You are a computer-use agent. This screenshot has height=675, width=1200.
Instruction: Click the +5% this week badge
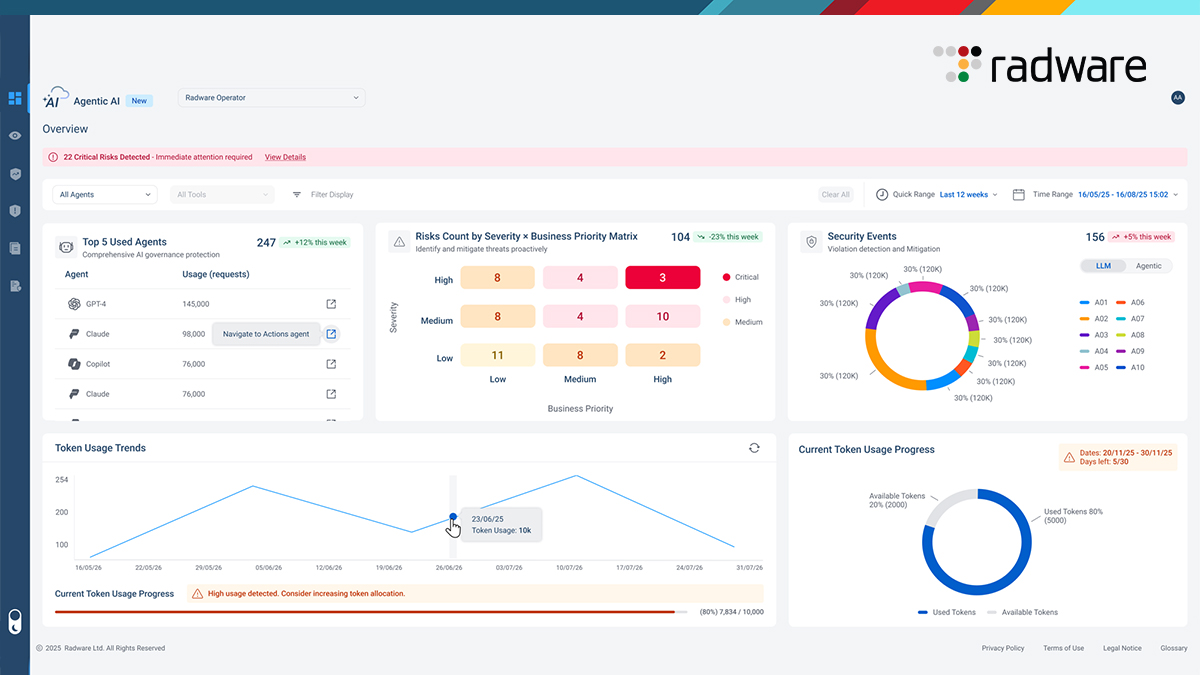[x=1142, y=237]
